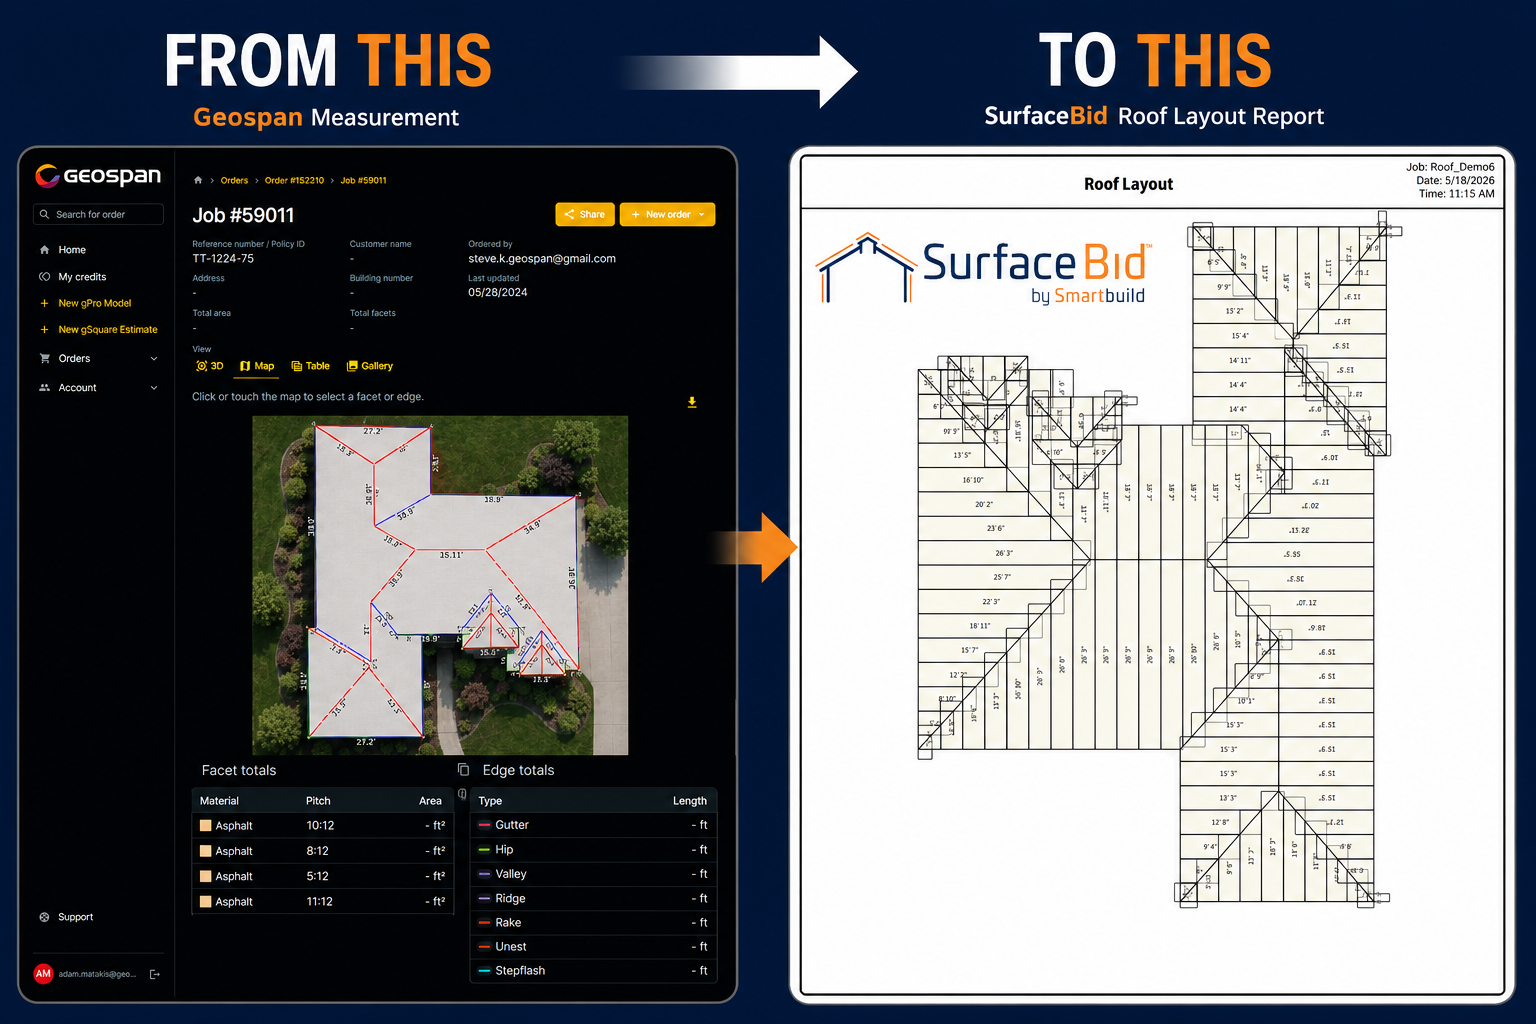The image size is (1536, 1024).
Task: Click the "Length" column header
Action: coord(690,801)
